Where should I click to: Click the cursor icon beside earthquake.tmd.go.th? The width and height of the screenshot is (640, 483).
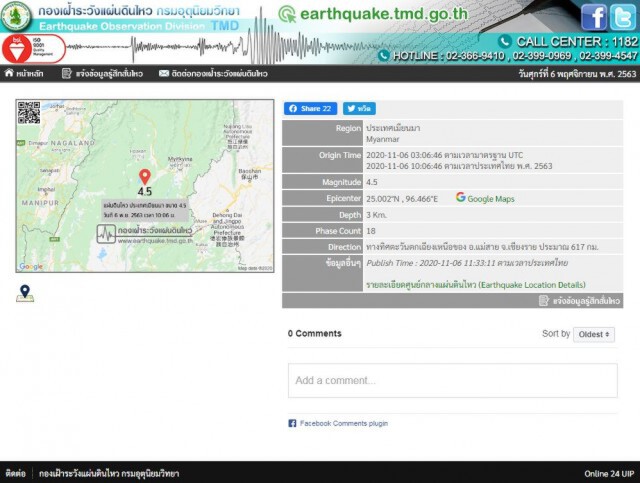287,14
